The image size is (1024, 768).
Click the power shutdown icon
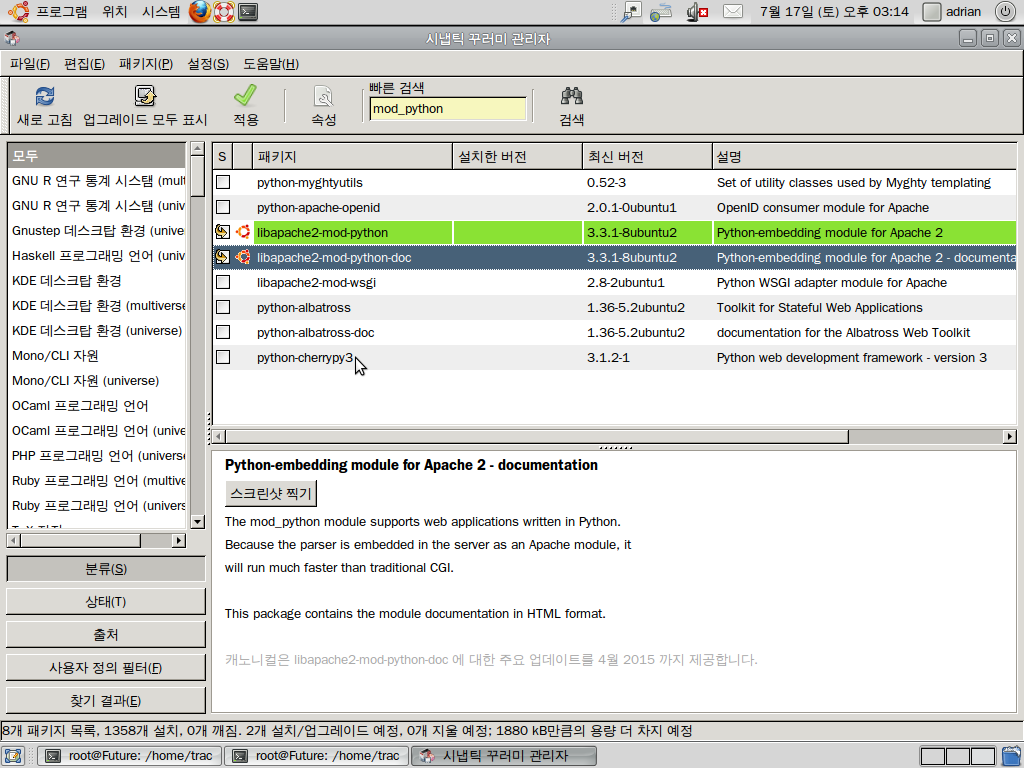1005,11
